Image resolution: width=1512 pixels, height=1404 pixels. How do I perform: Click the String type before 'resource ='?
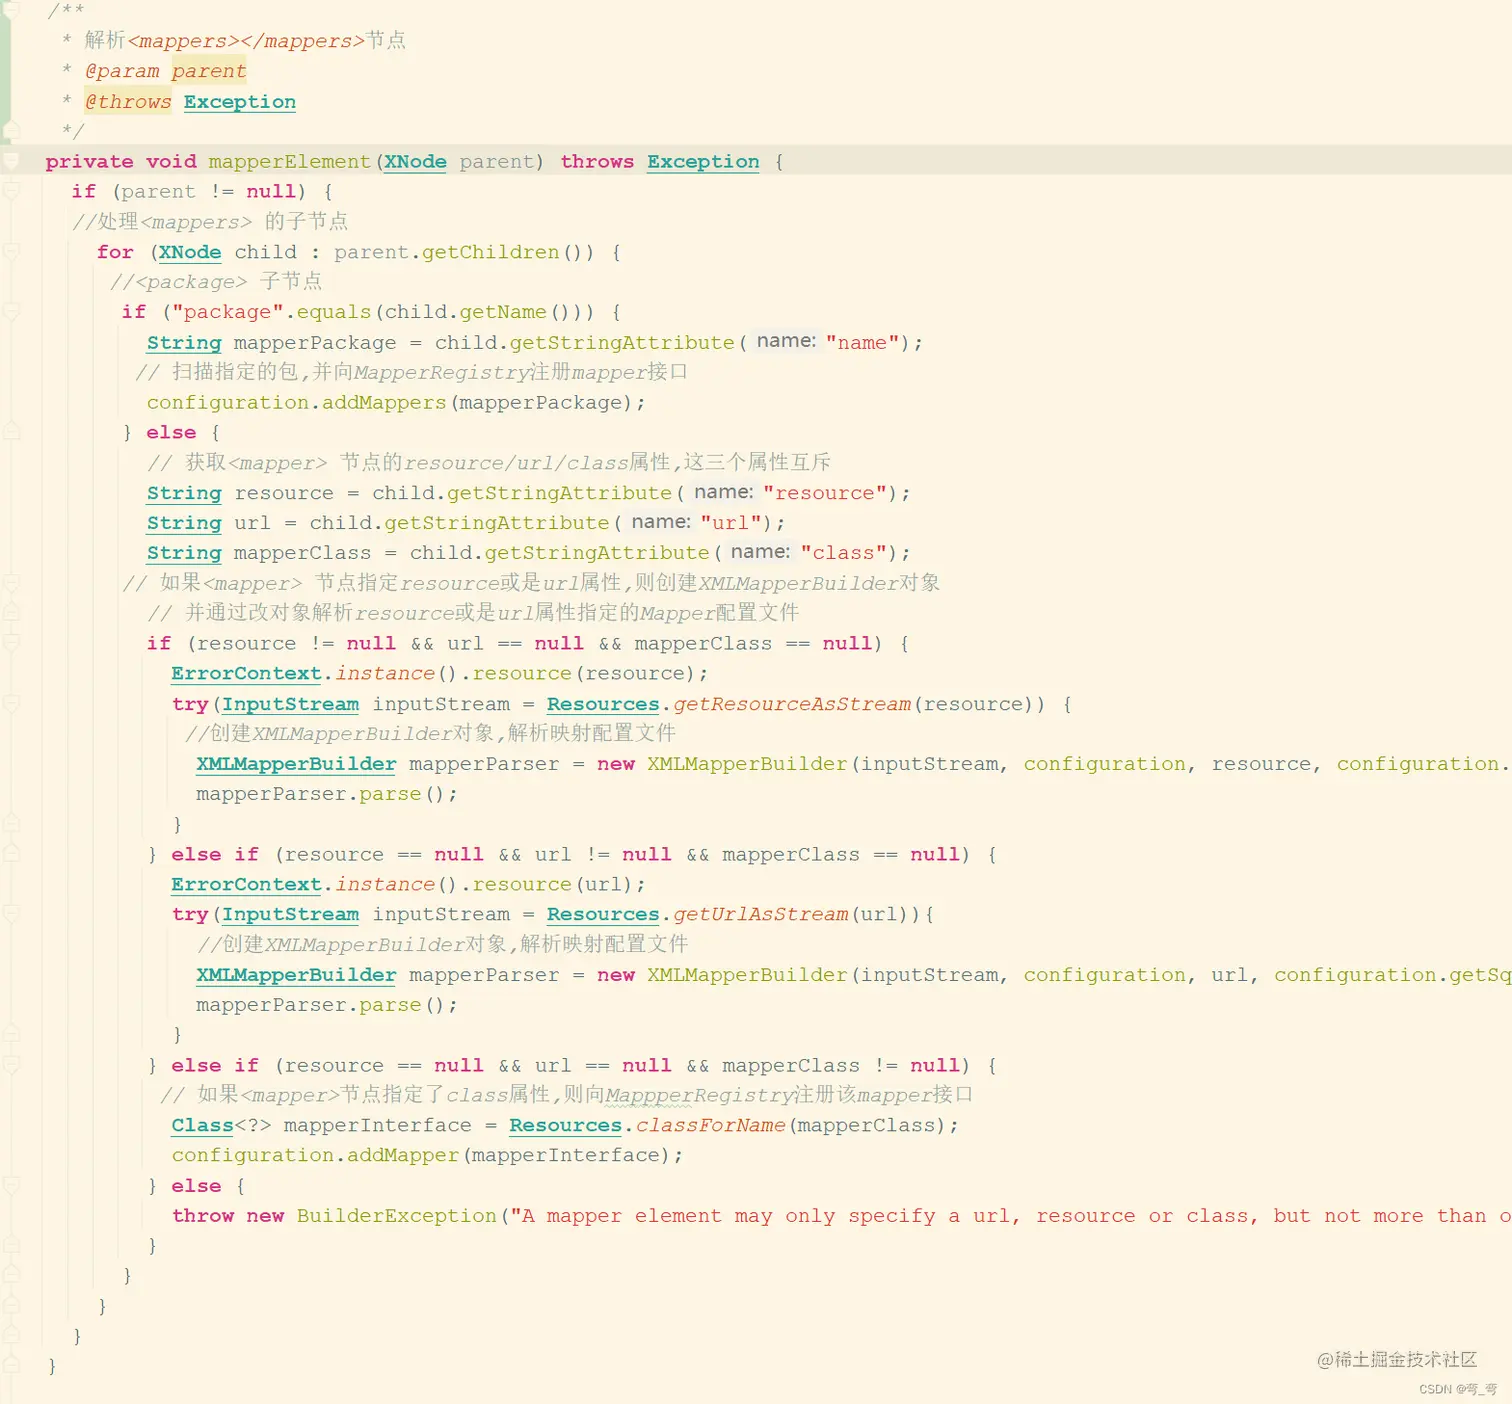[184, 493]
